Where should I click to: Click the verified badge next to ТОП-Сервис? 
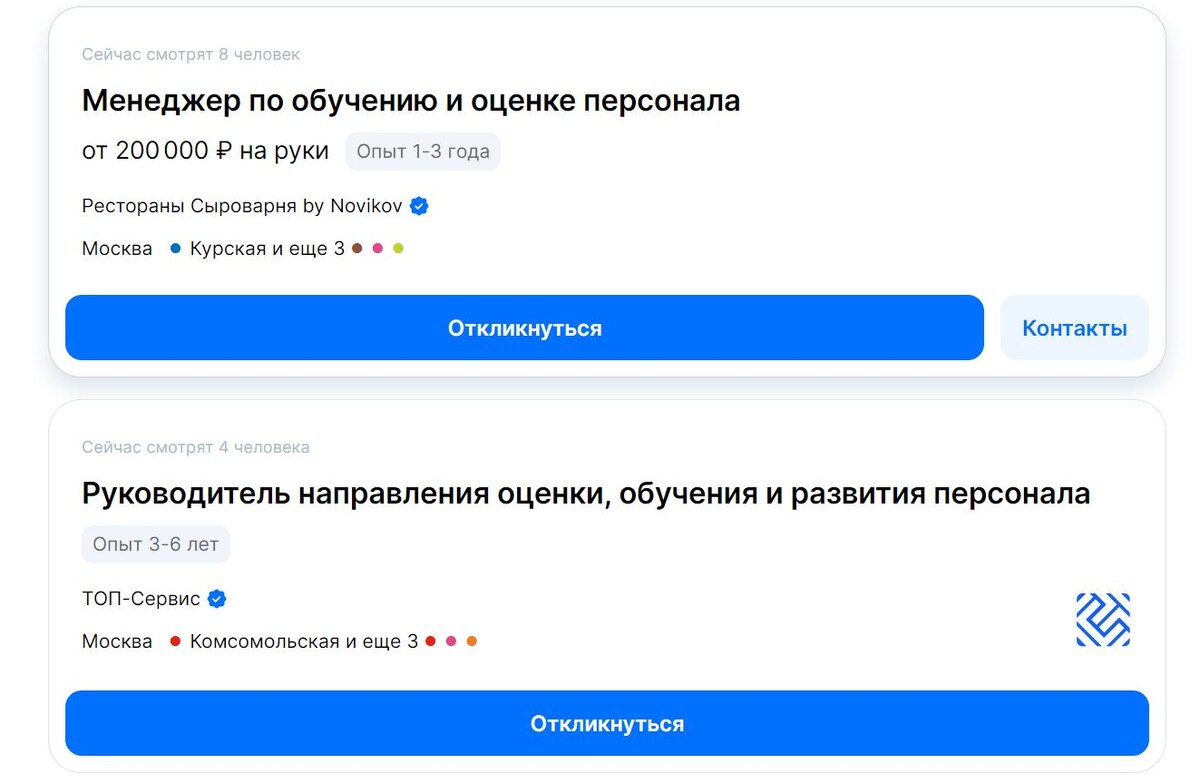tap(214, 598)
